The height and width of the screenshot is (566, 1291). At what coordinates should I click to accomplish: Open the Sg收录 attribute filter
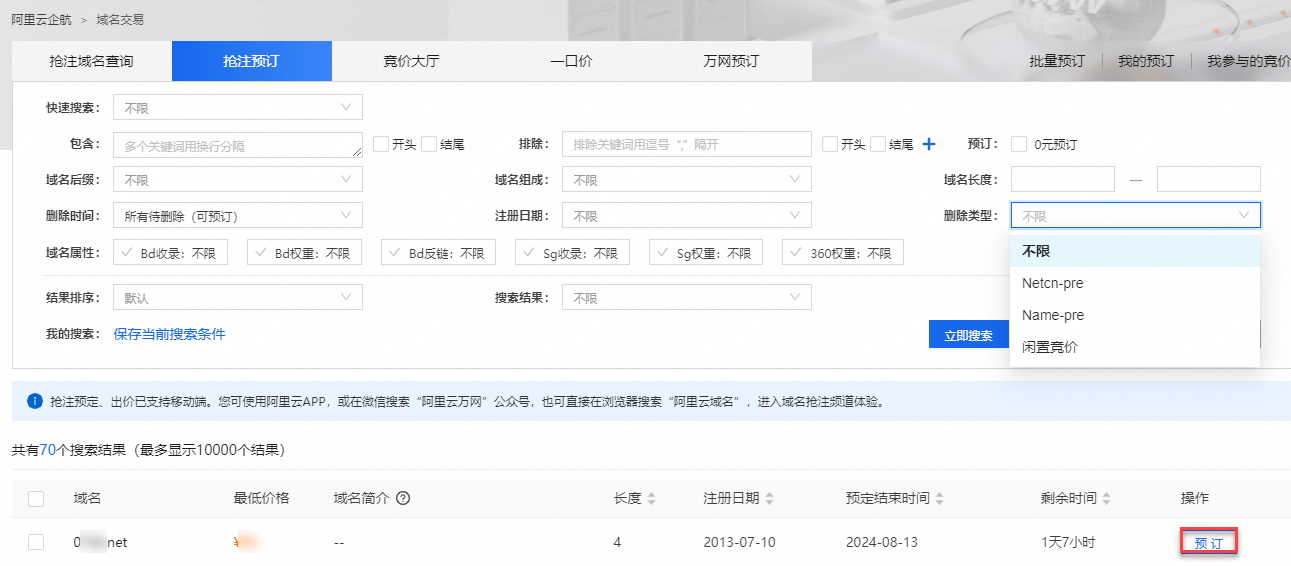coord(572,253)
